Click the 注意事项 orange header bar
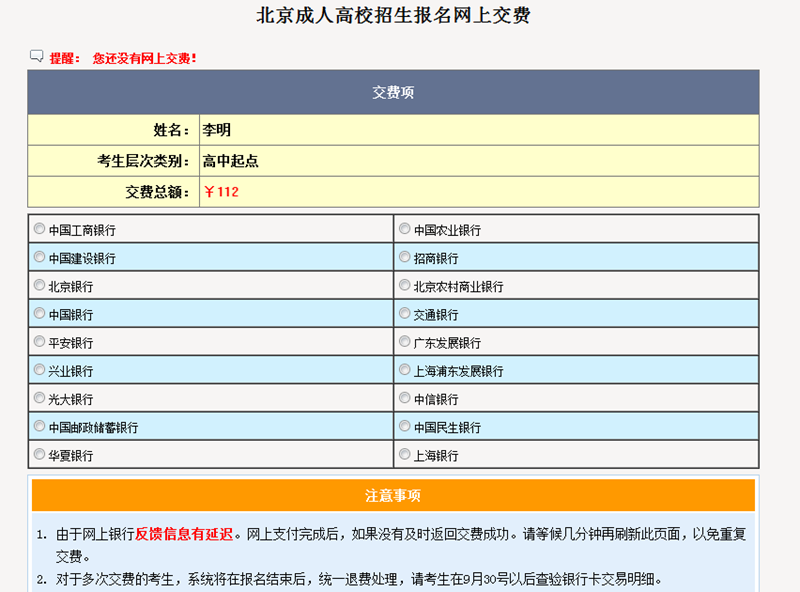This screenshot has height=592, width=800. pyautogui.click(x=393, y=496)
